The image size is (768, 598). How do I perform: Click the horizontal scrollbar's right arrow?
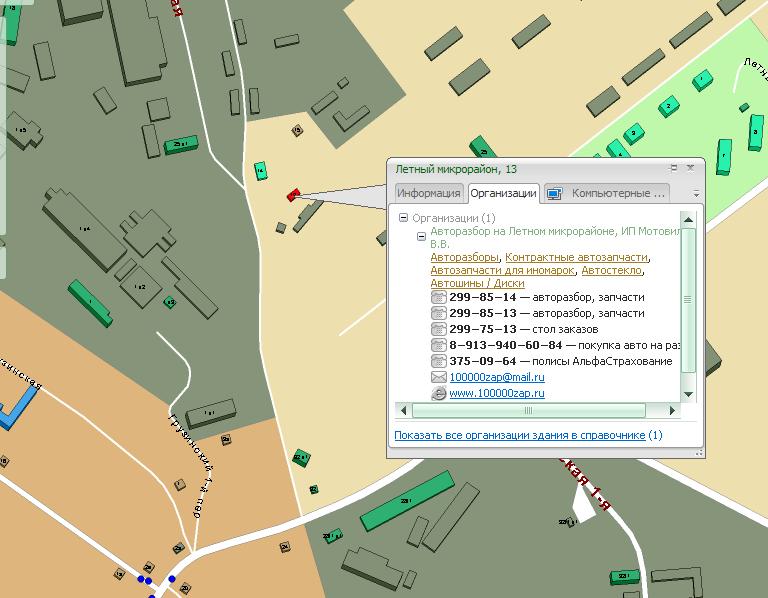point(673,410)
